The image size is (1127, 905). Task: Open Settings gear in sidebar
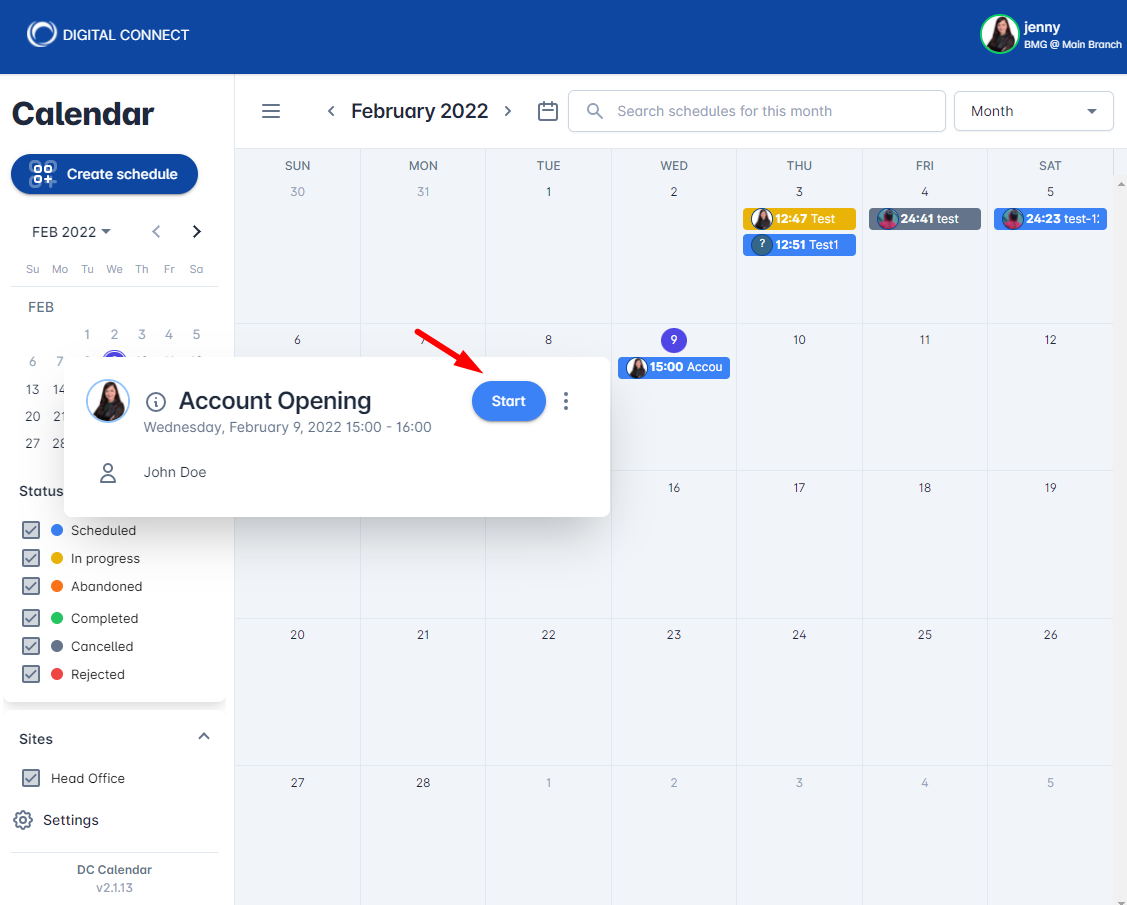click(23, 820)
